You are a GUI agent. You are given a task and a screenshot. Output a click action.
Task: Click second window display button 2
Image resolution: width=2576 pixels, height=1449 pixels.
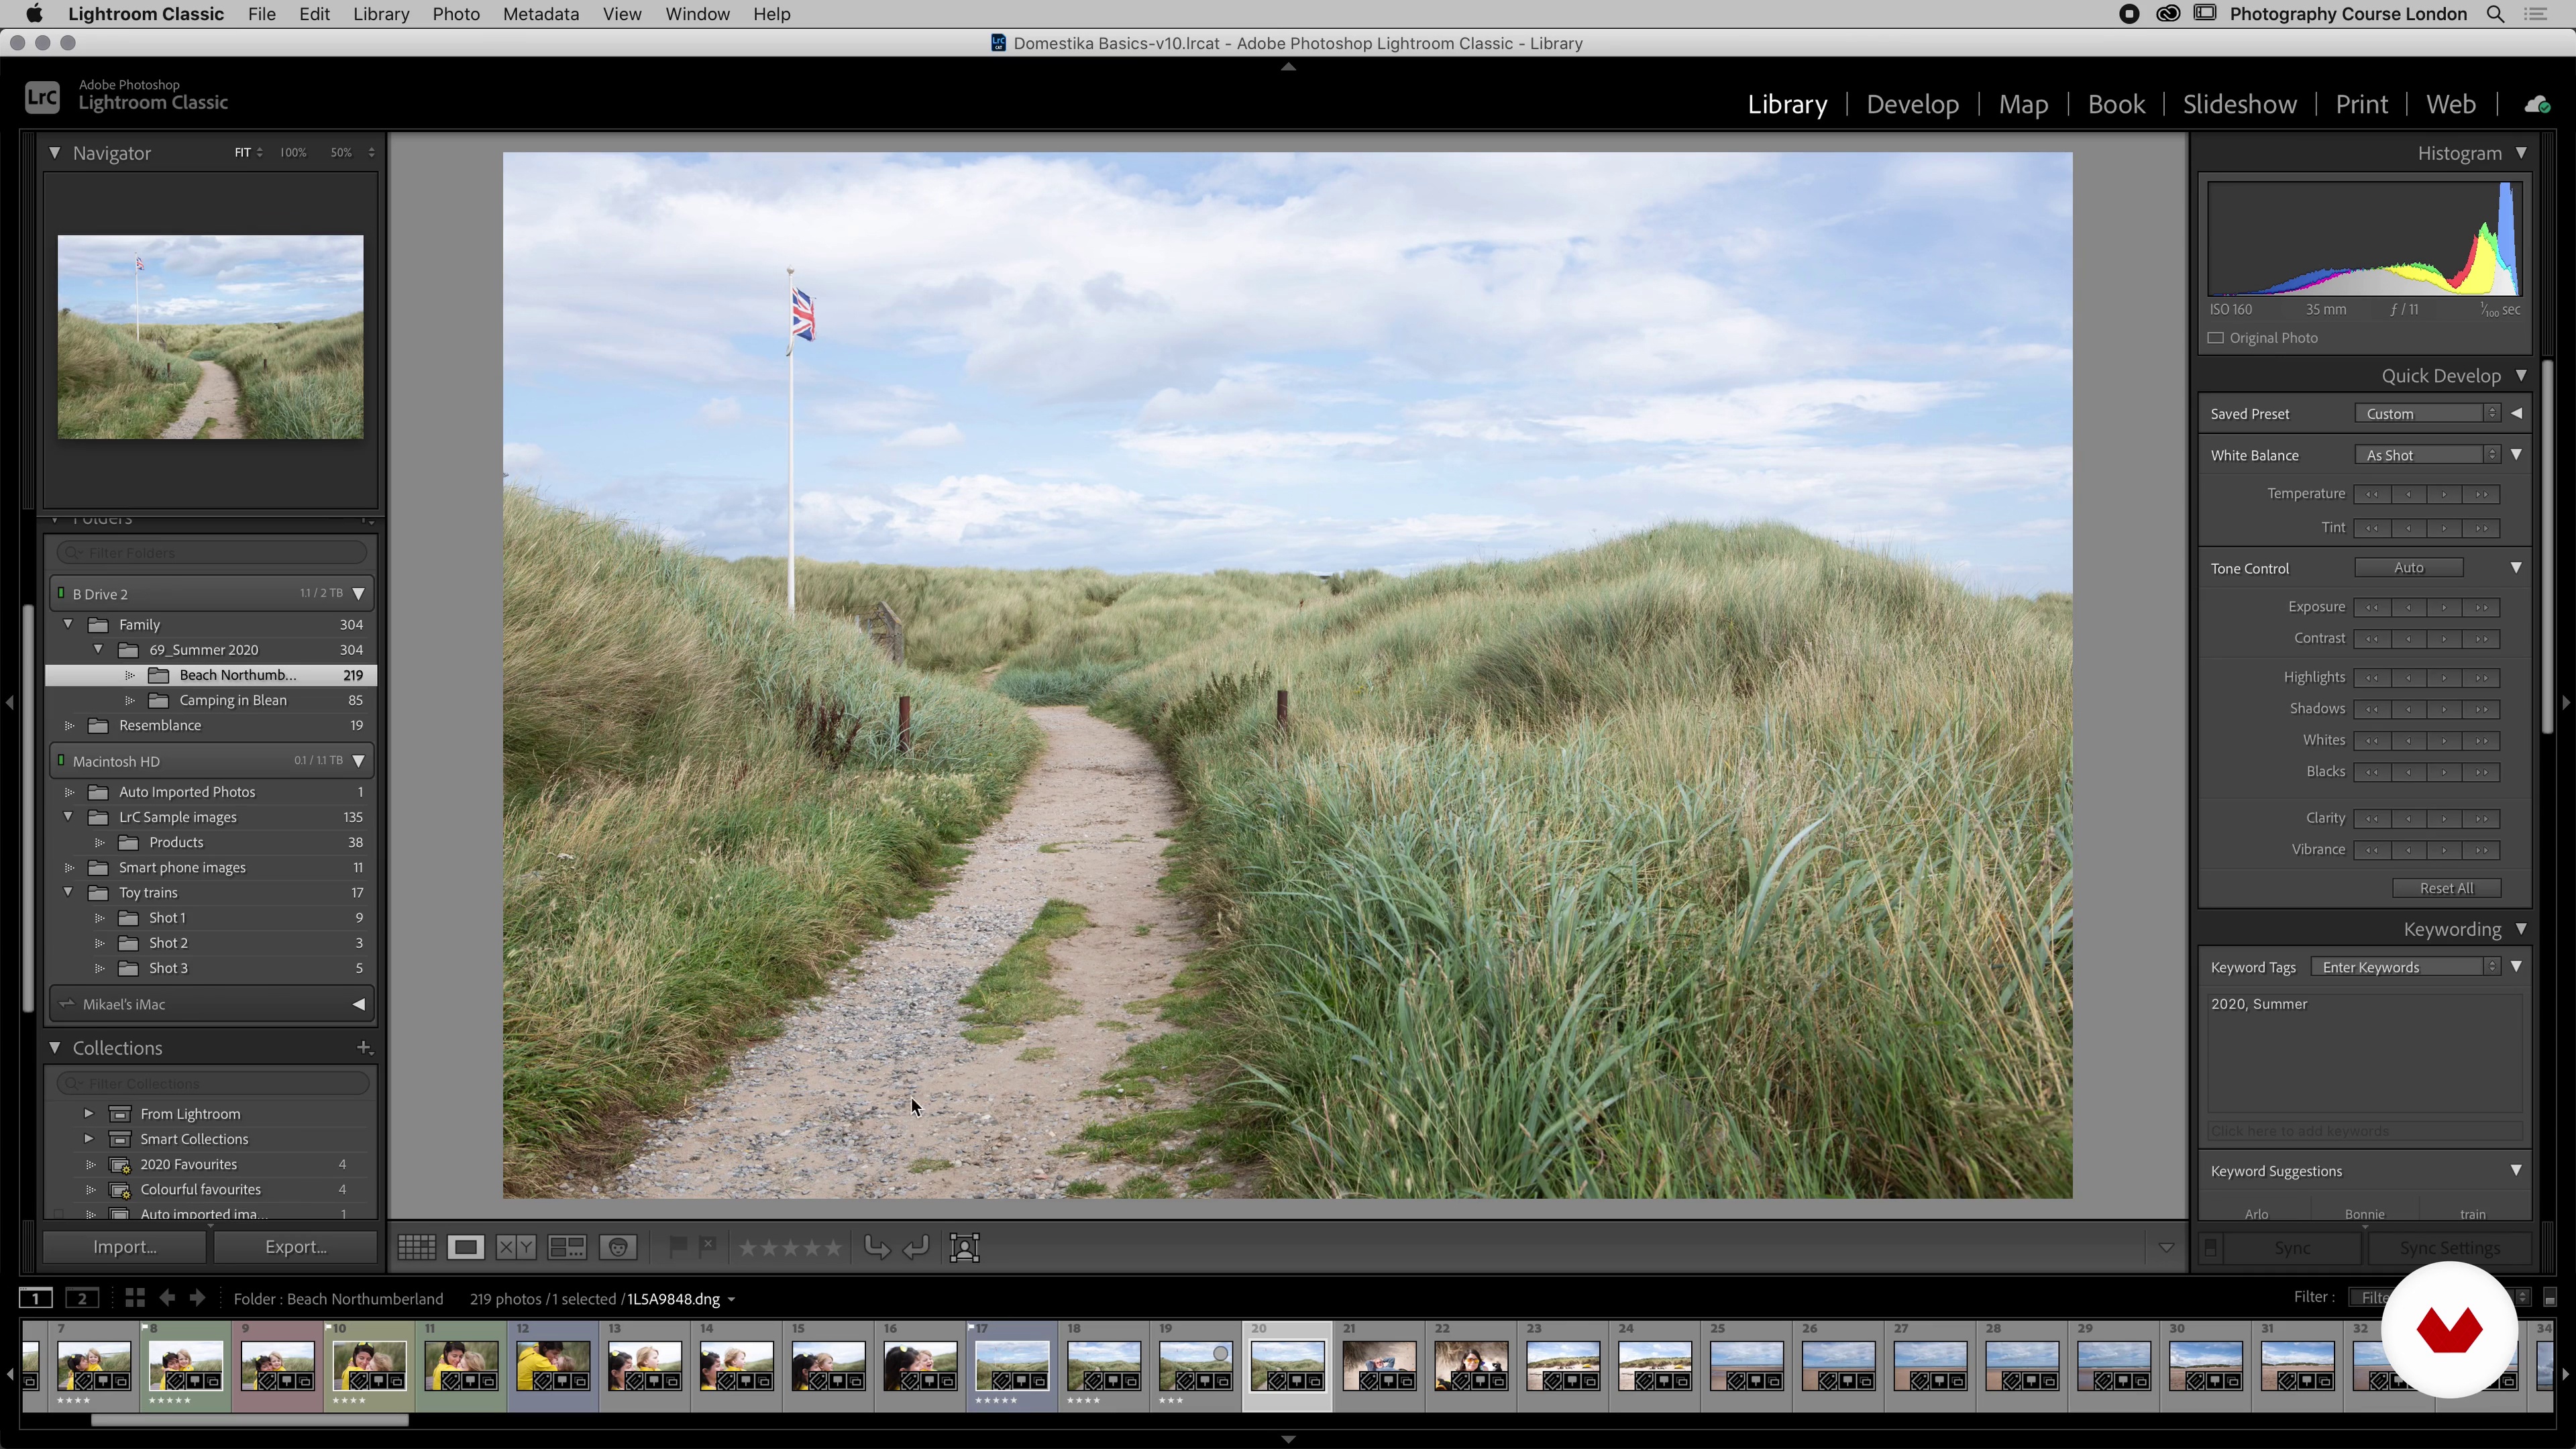(82, 1298)
